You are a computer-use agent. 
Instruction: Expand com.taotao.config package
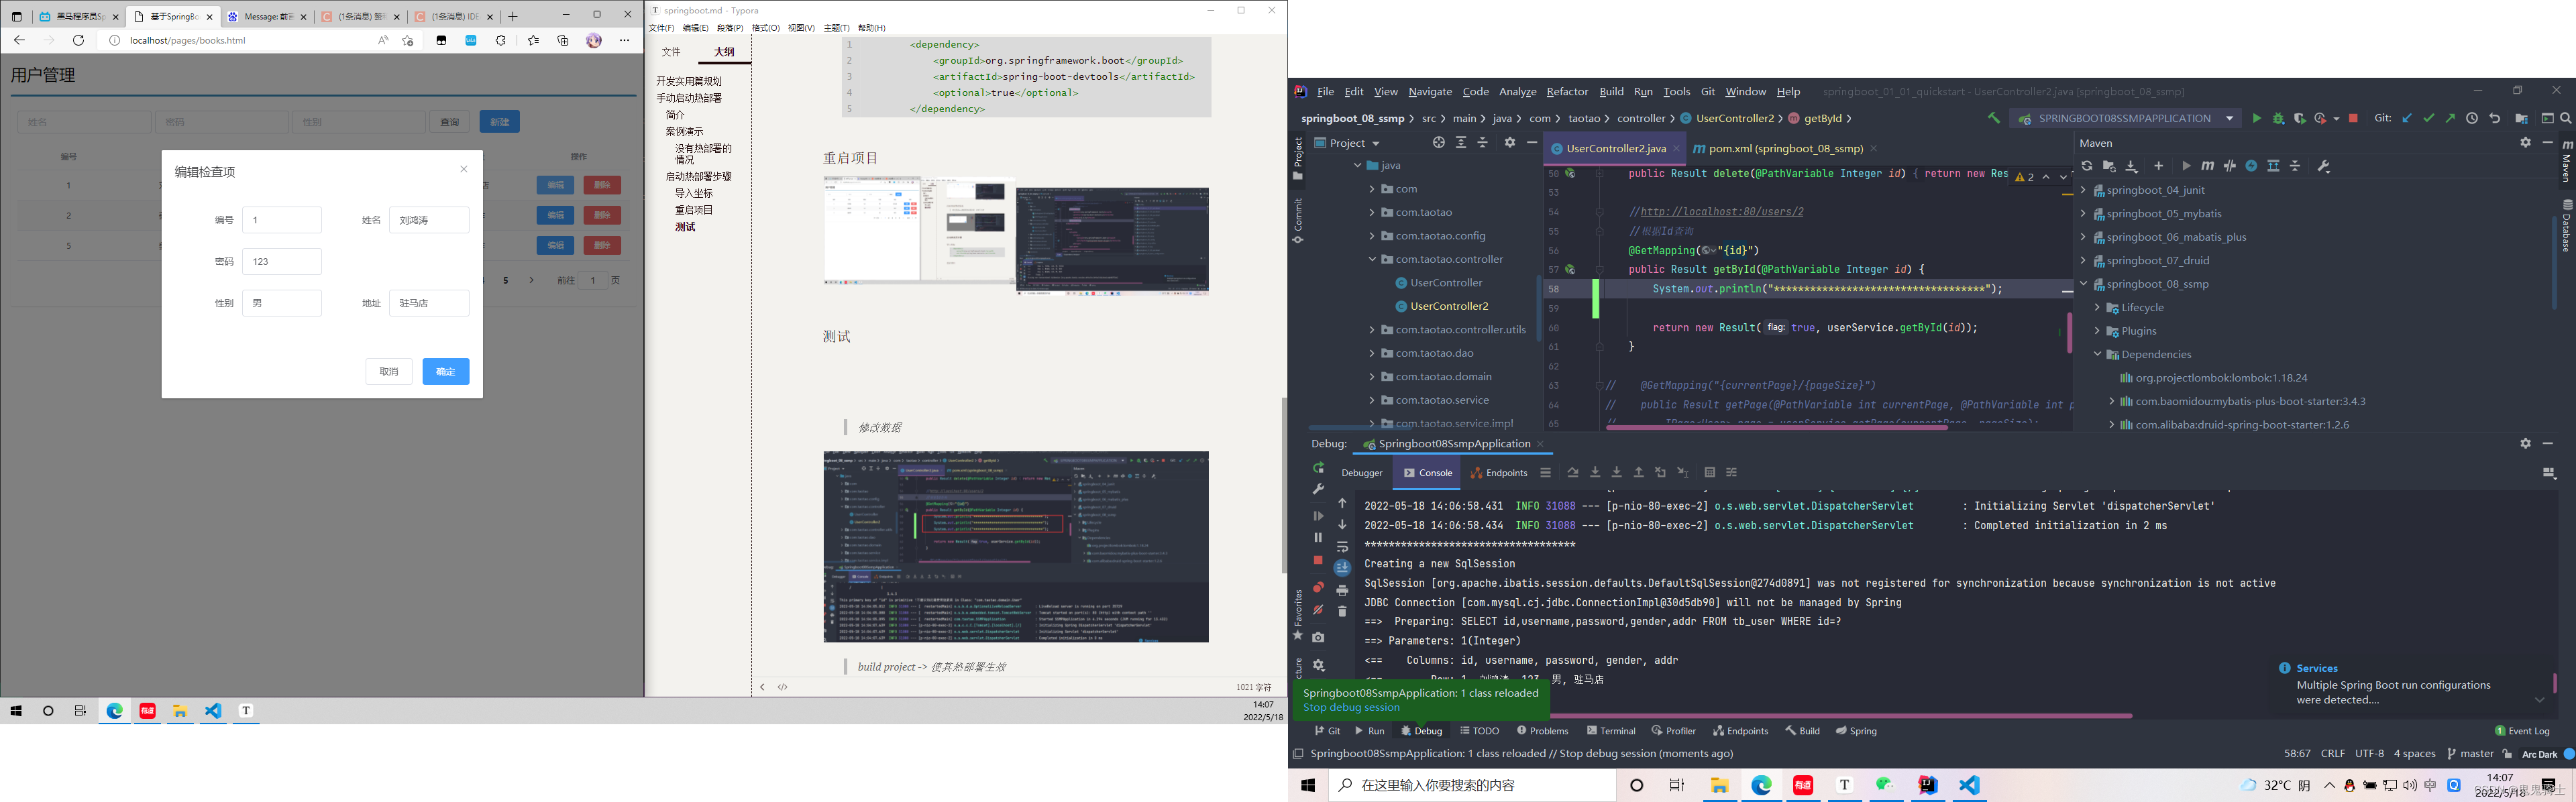coord(1372,236)
